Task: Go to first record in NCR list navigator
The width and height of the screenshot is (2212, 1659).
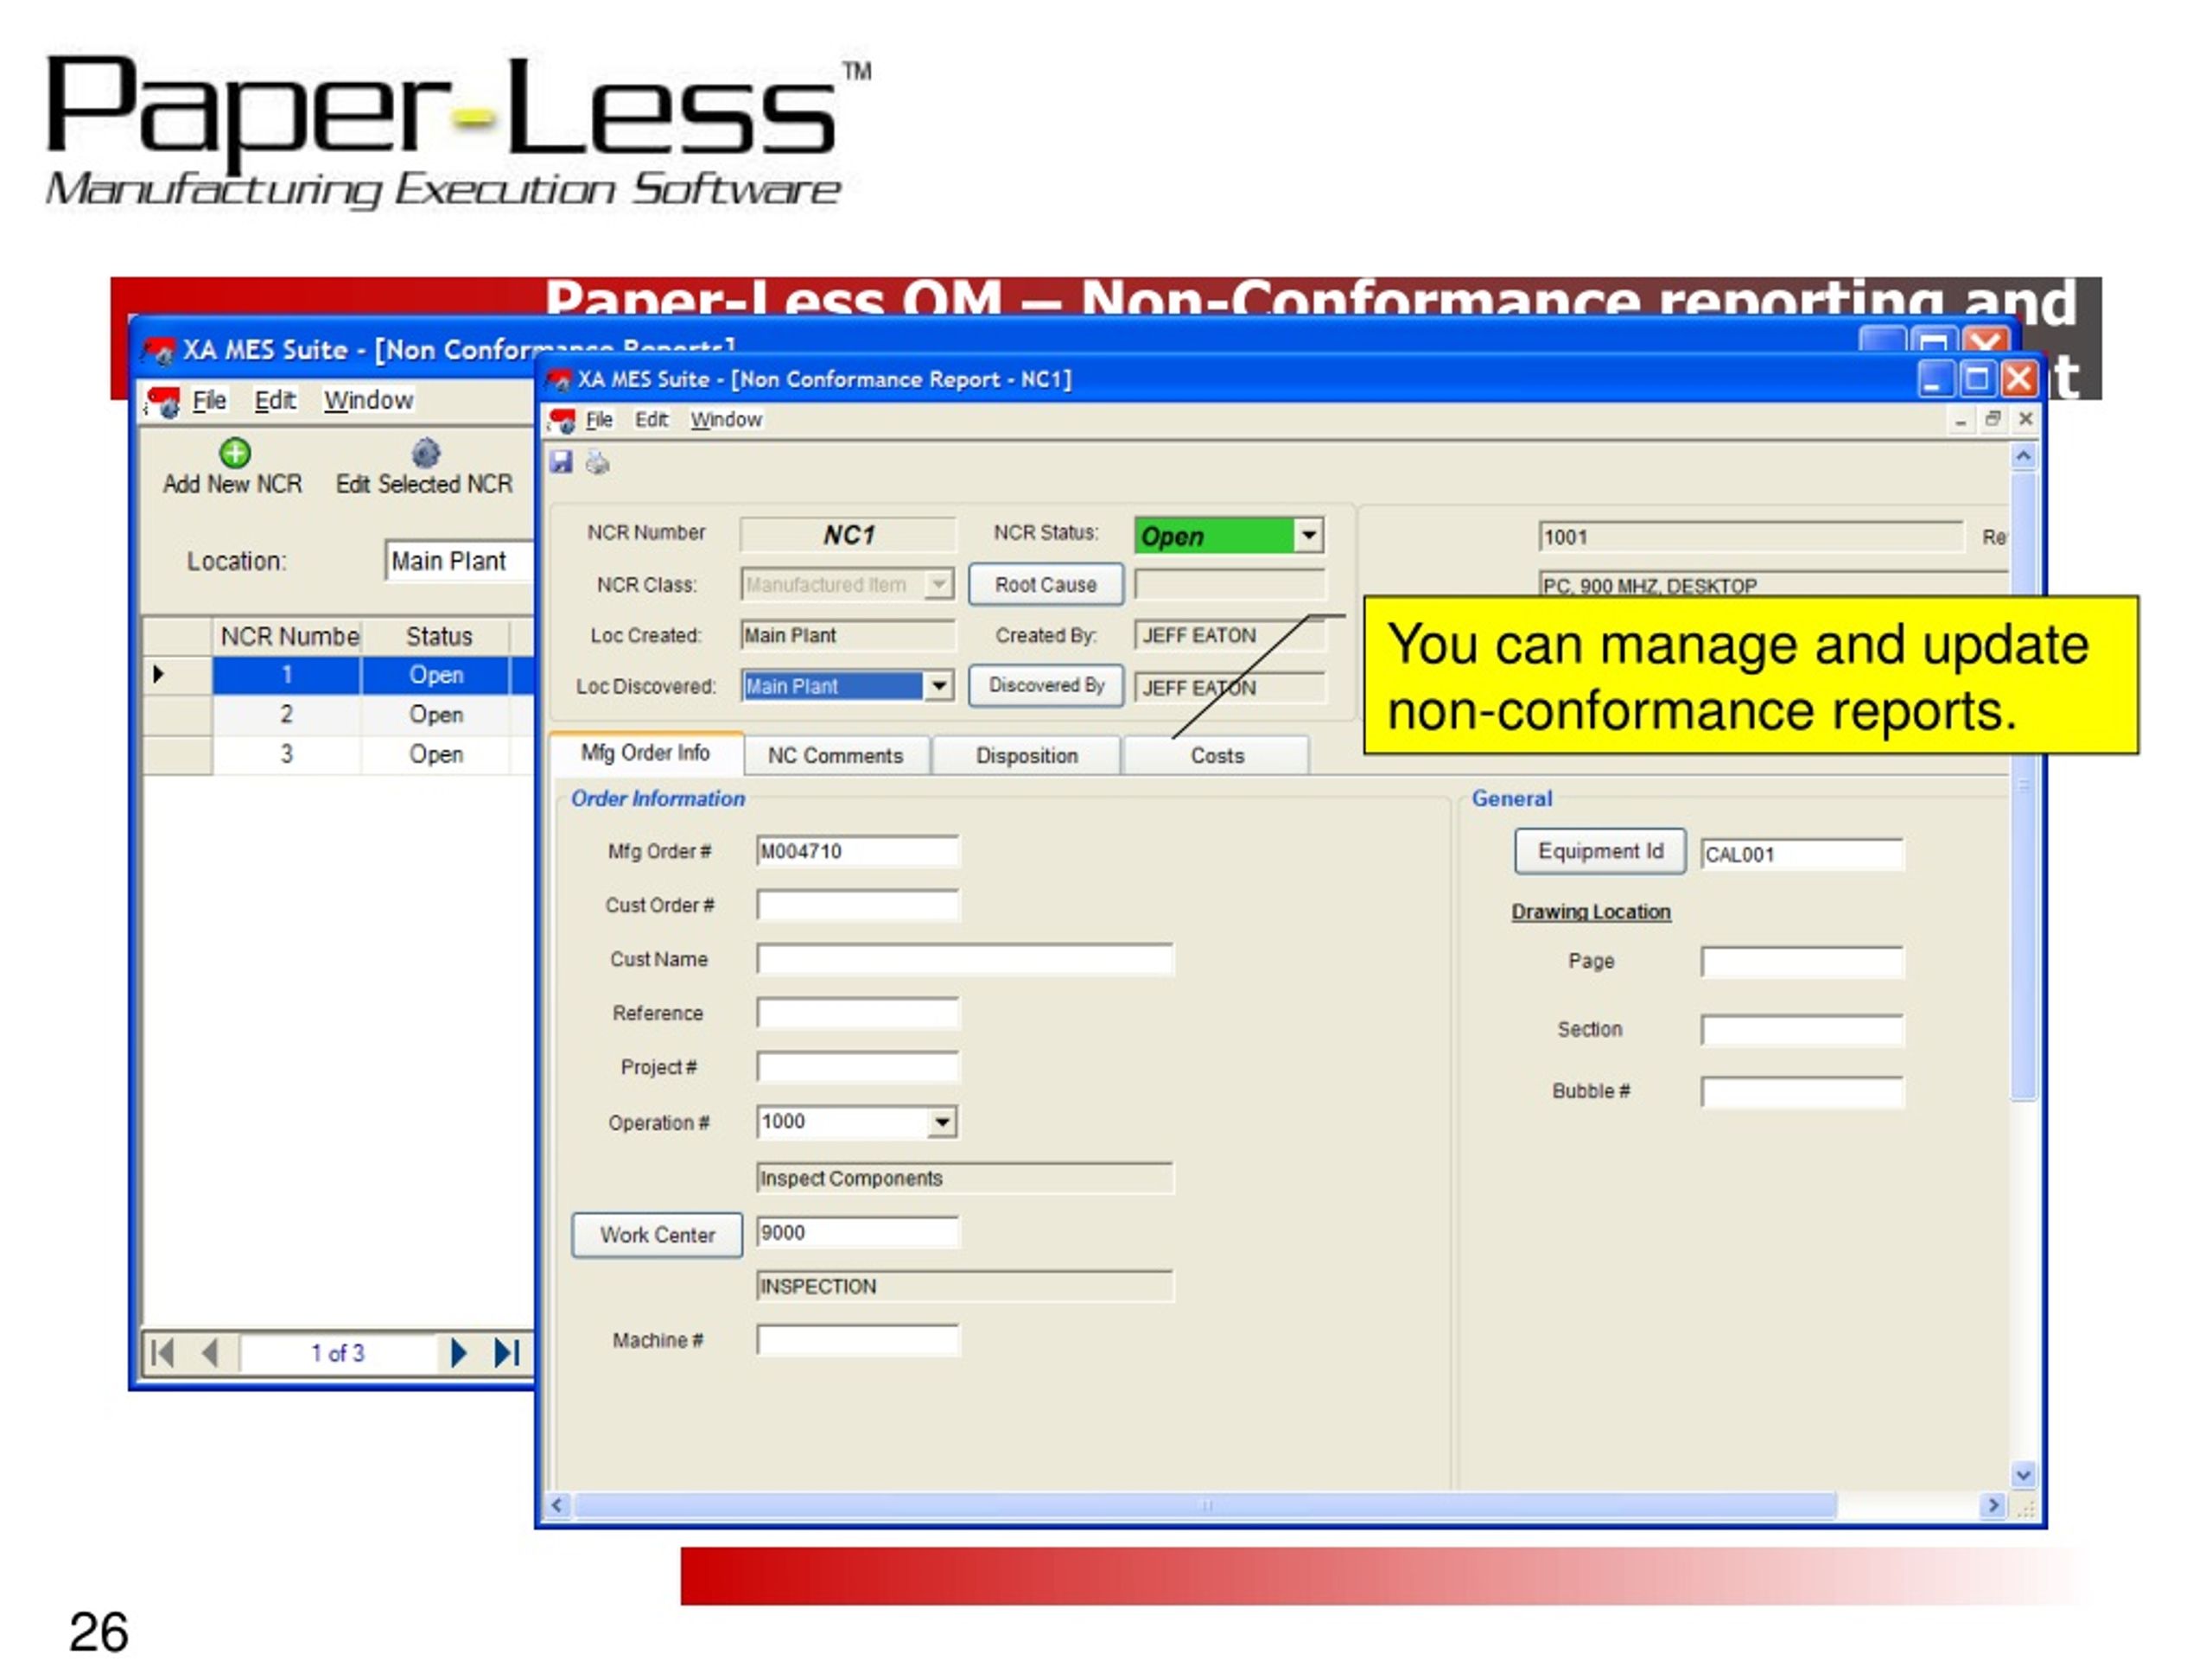Action: point(162,1353)
